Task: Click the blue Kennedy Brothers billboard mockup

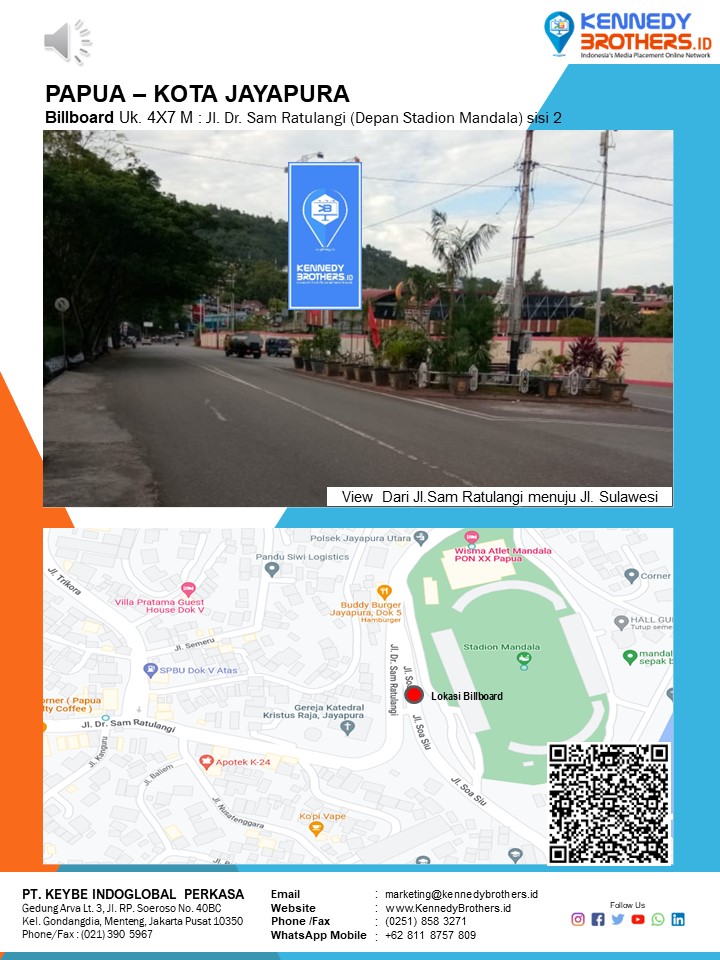Action: (325, 236)
